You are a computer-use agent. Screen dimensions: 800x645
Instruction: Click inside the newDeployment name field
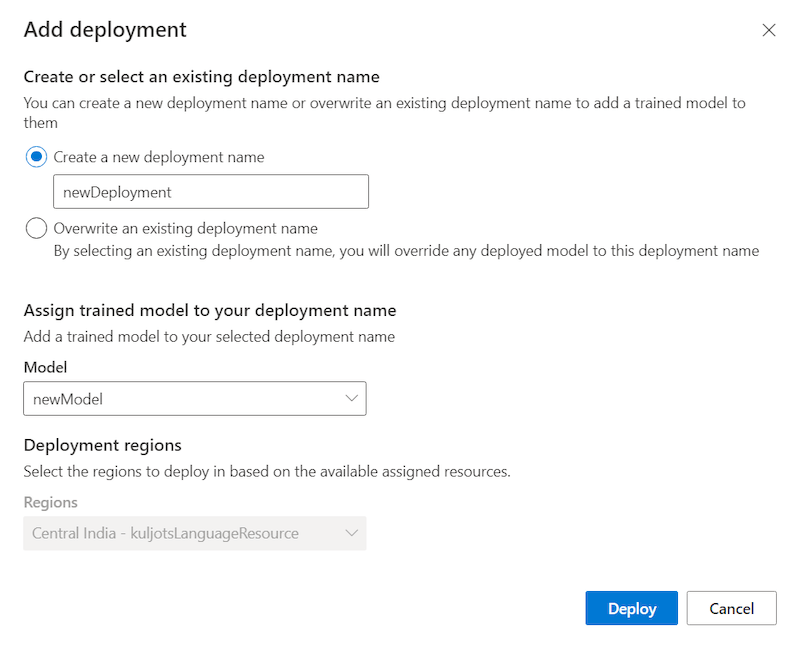(210, 191)
